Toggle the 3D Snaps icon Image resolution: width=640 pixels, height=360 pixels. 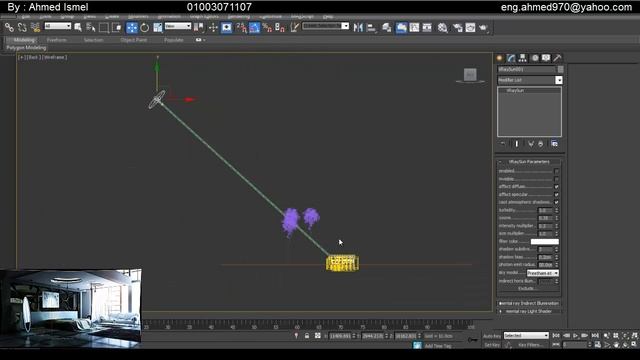coord(241,27)
